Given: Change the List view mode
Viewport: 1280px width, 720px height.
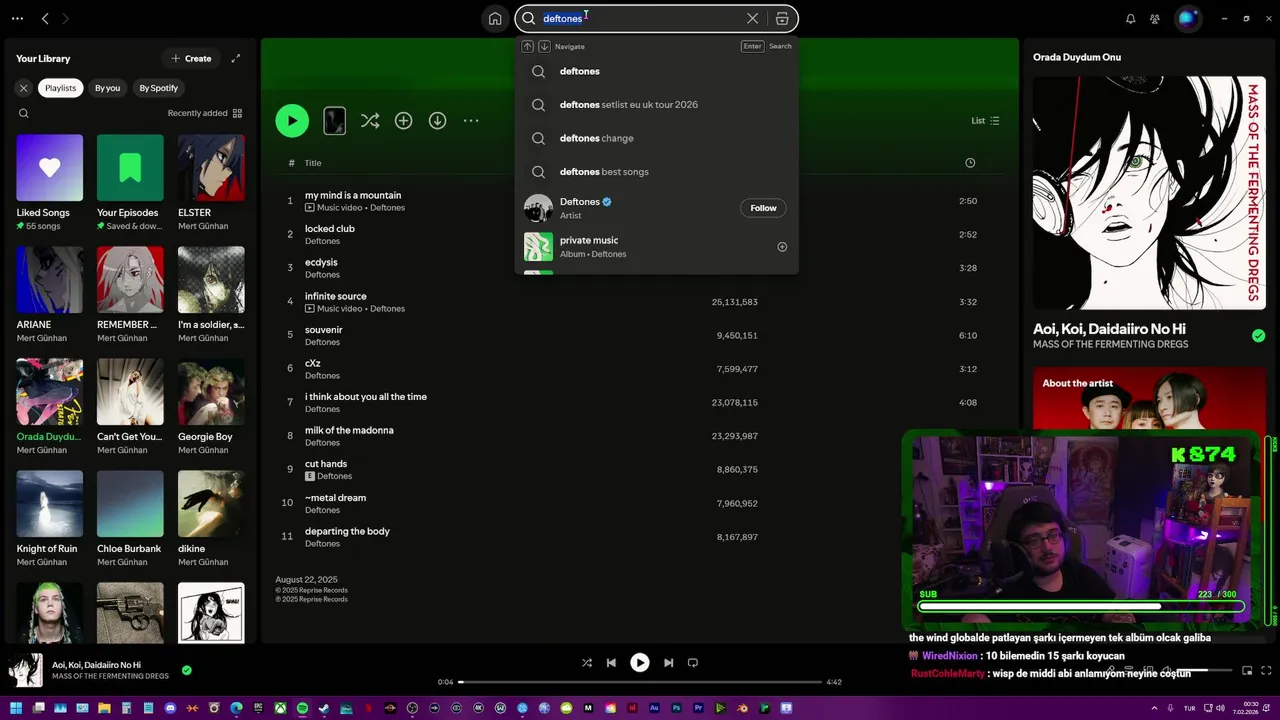Looking at the screenshot, I should (x=985, y=121).
